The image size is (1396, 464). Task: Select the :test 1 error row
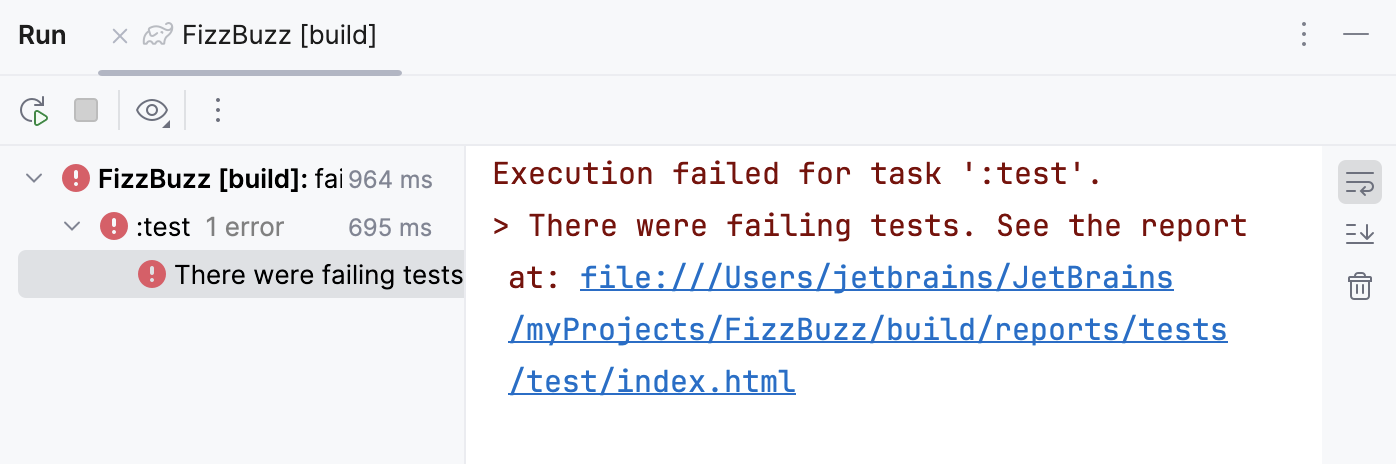point(244,227)
